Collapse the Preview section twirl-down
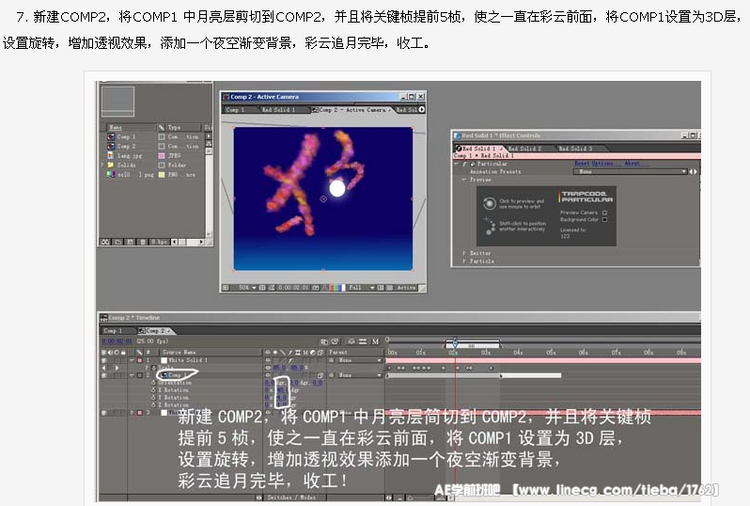Image resolution: width=750 pixels, height=506 pixels. 464,180
